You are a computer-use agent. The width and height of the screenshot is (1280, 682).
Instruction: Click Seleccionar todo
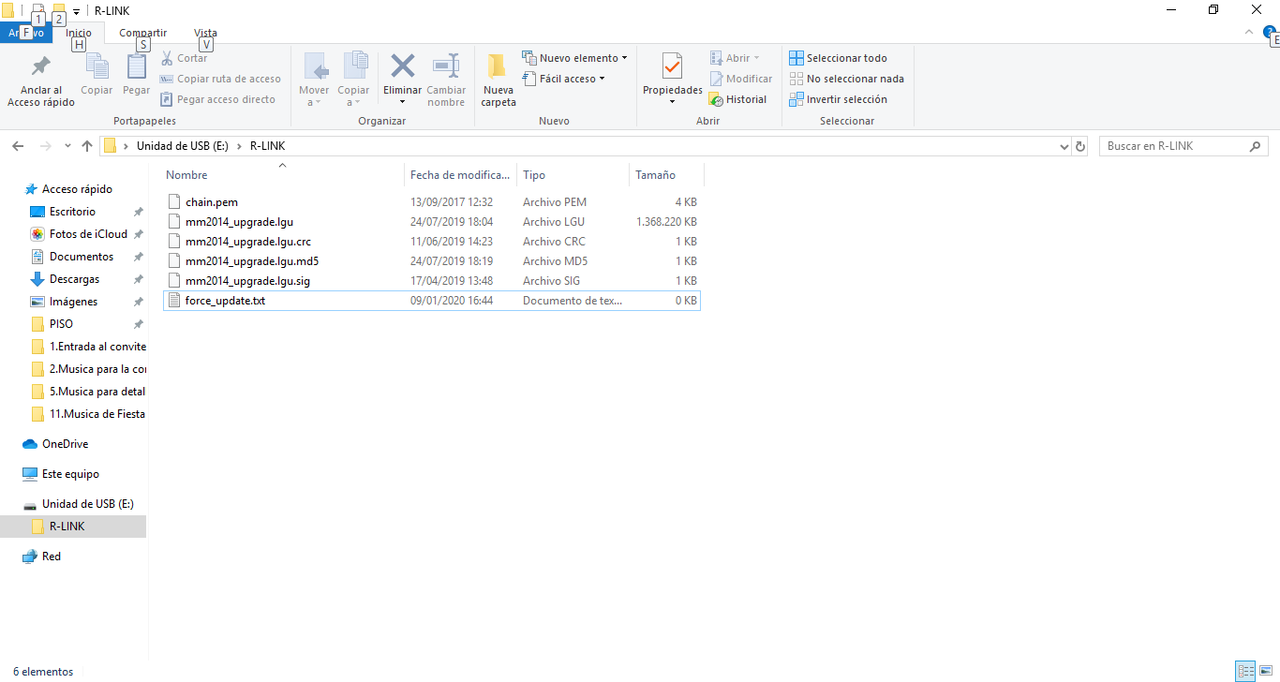point(838,58)
